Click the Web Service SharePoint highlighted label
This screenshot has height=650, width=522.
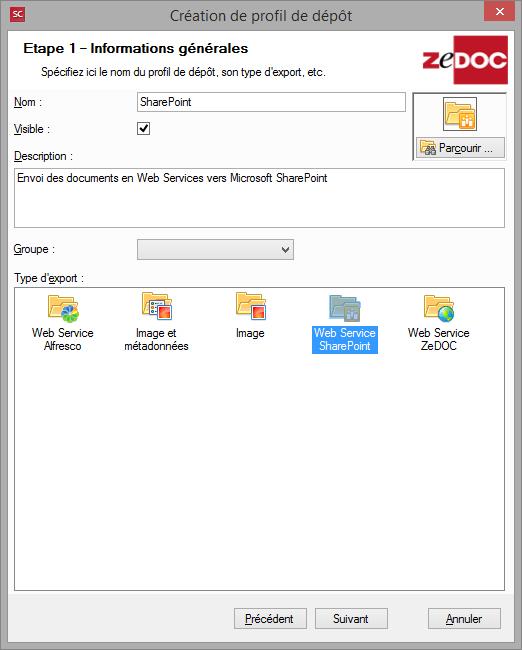click(x=345, y=340)
